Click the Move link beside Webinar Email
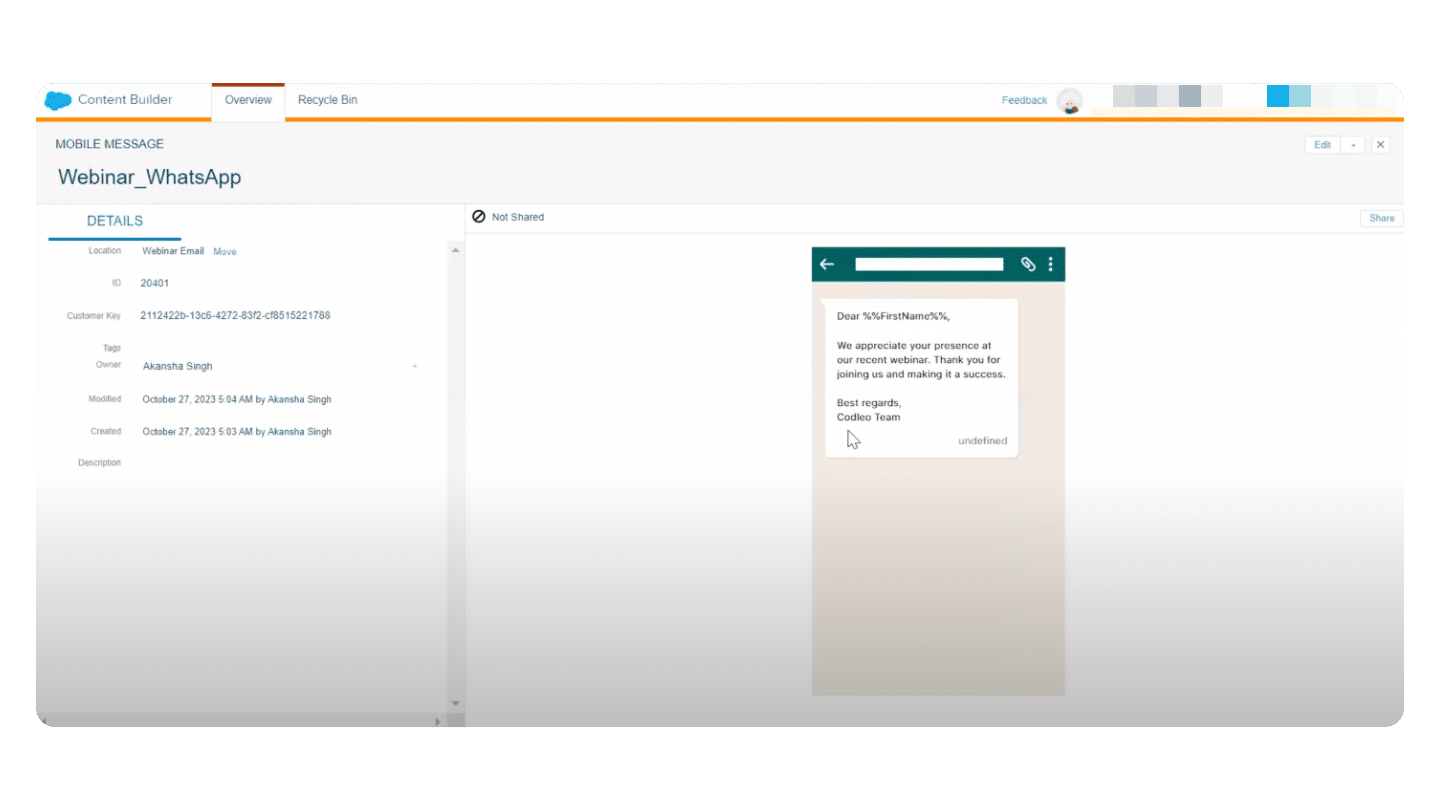 225,252
